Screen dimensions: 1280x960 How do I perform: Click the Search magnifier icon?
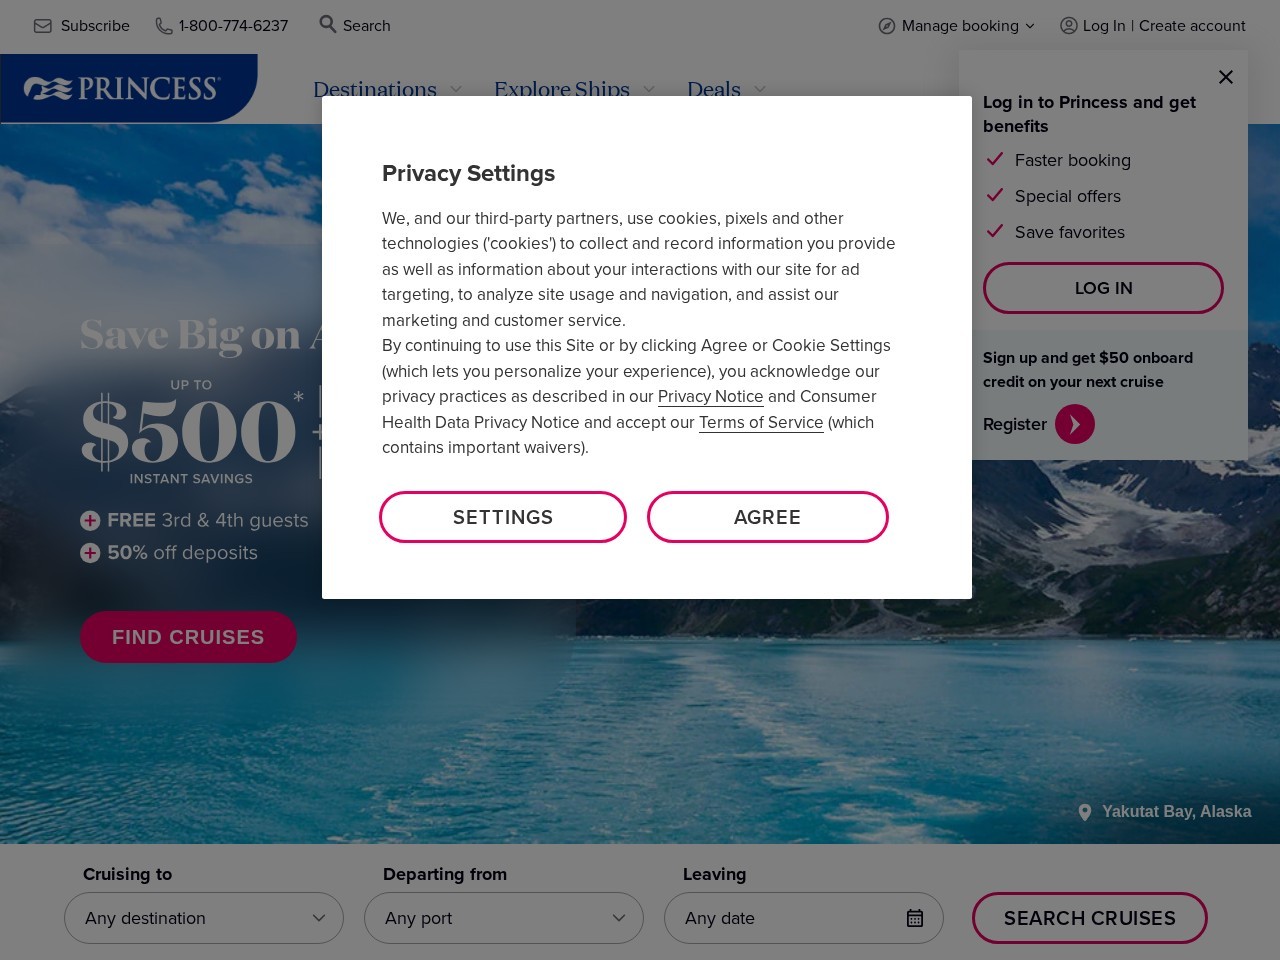point(327,24)
